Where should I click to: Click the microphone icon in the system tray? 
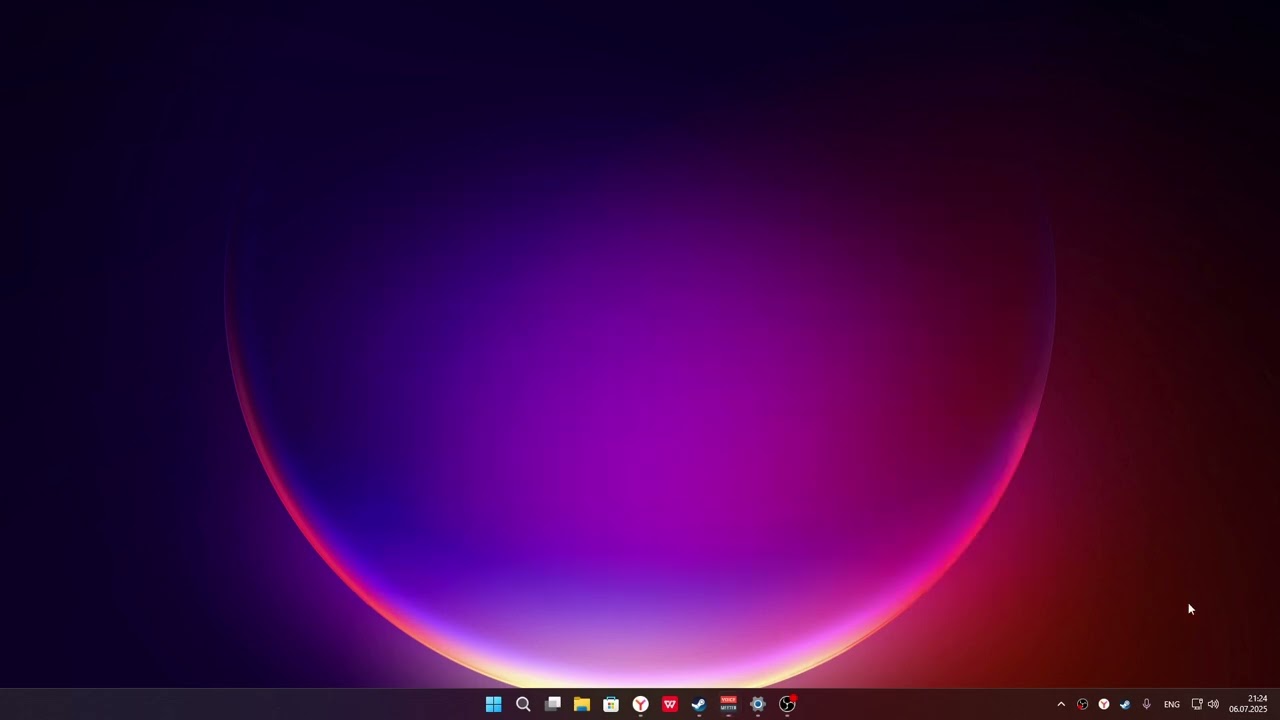(1146, 704)
